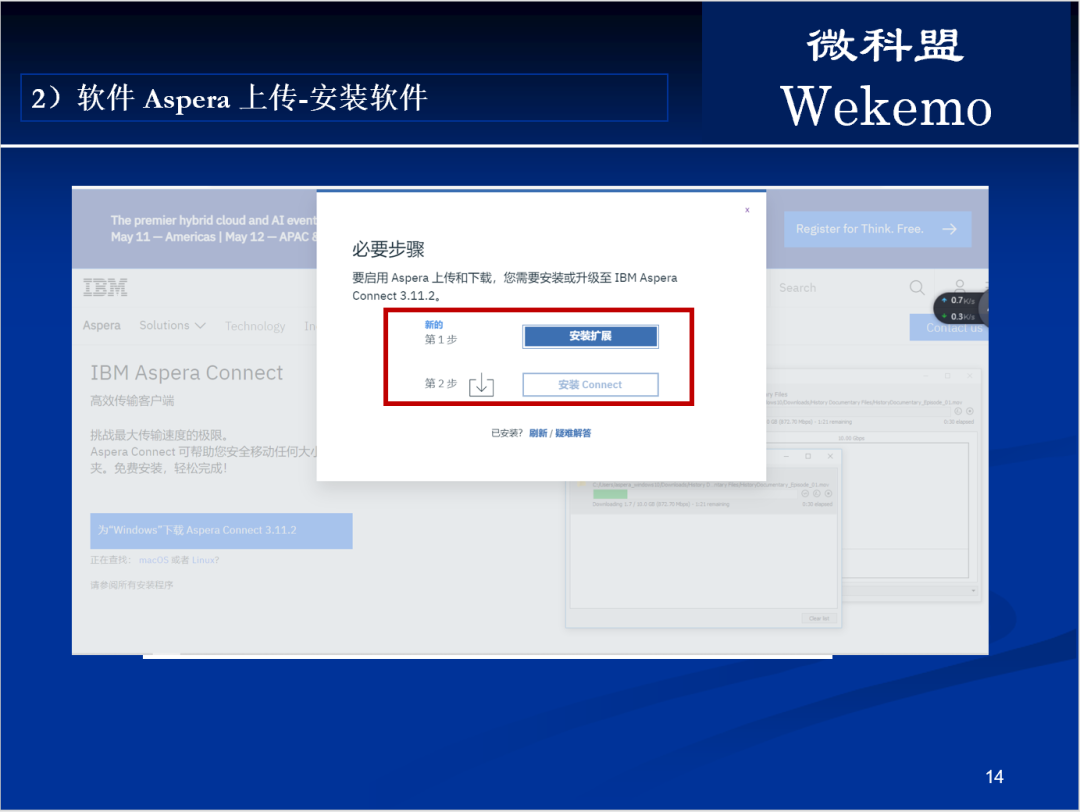
Task: Click the arrow icon on Register banner
Action: tap(950, 229)
